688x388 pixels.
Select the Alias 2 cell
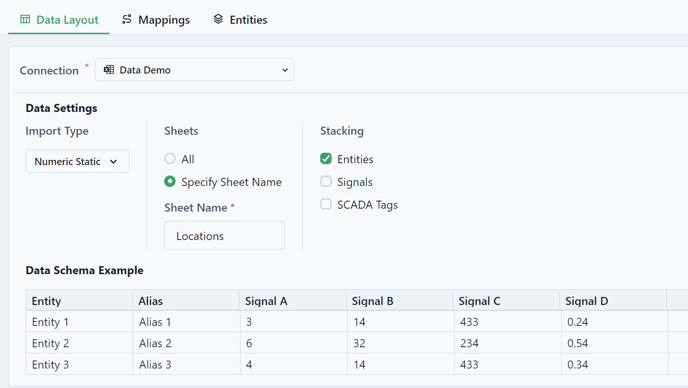[186, 343]
